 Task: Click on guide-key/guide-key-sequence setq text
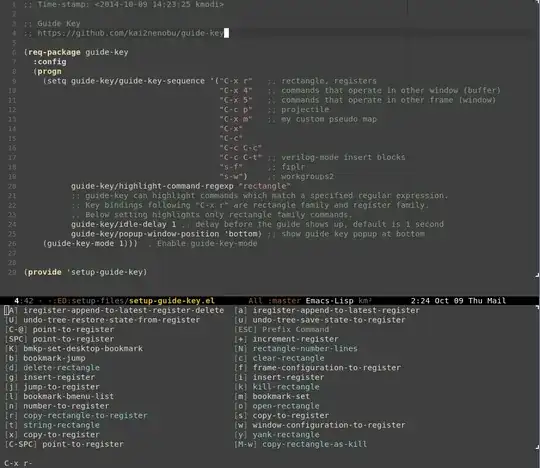138,81
